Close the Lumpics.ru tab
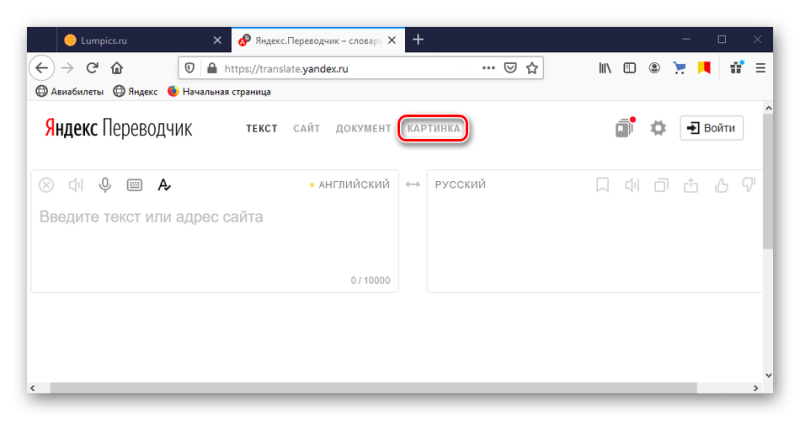 tap(217, 40)
